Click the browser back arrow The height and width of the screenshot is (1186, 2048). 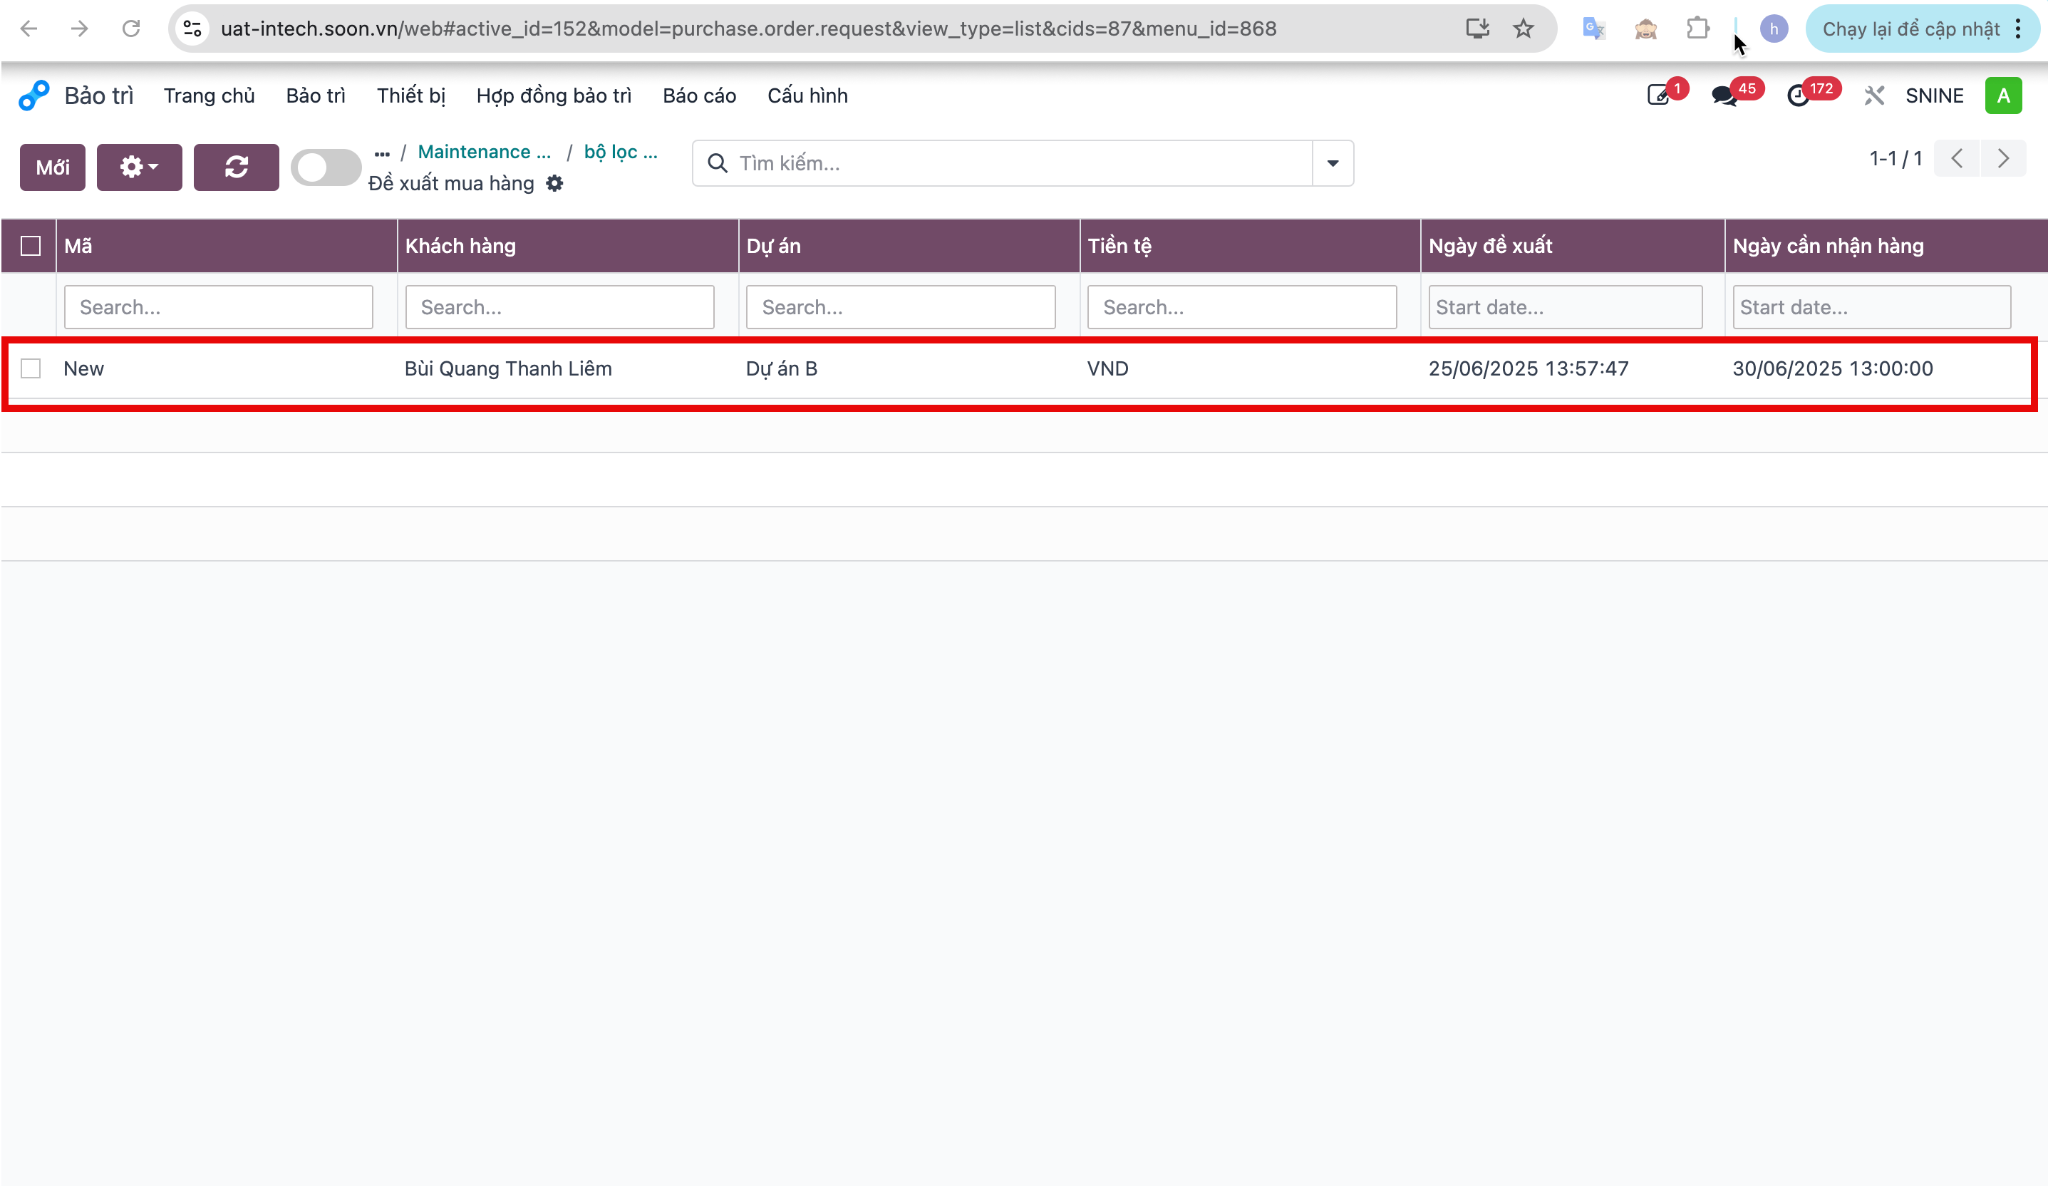click(x=29, y=29)
